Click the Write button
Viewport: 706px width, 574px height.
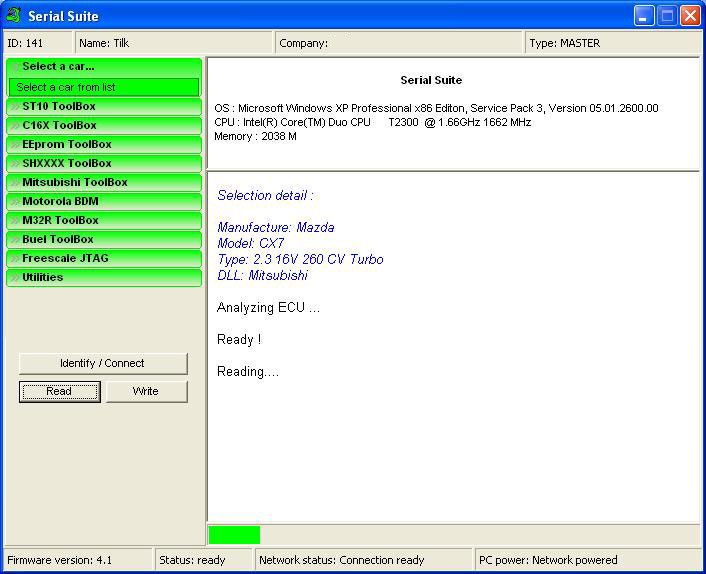[x=146, y=391]
